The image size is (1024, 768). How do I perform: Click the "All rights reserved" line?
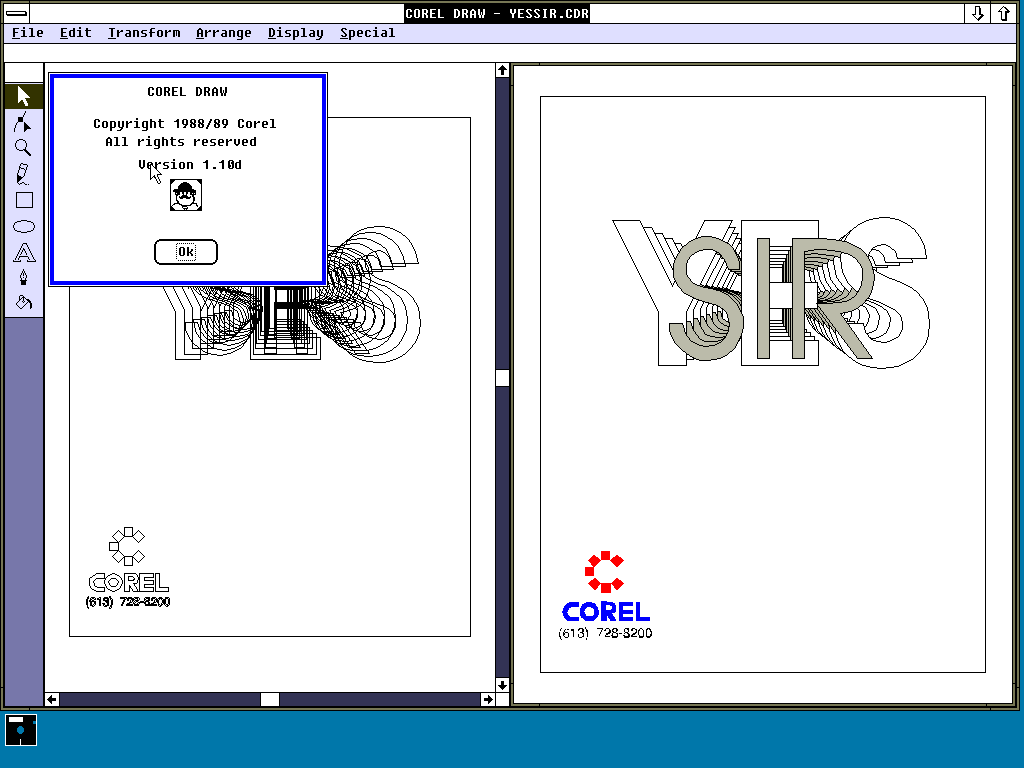[181, 142]
